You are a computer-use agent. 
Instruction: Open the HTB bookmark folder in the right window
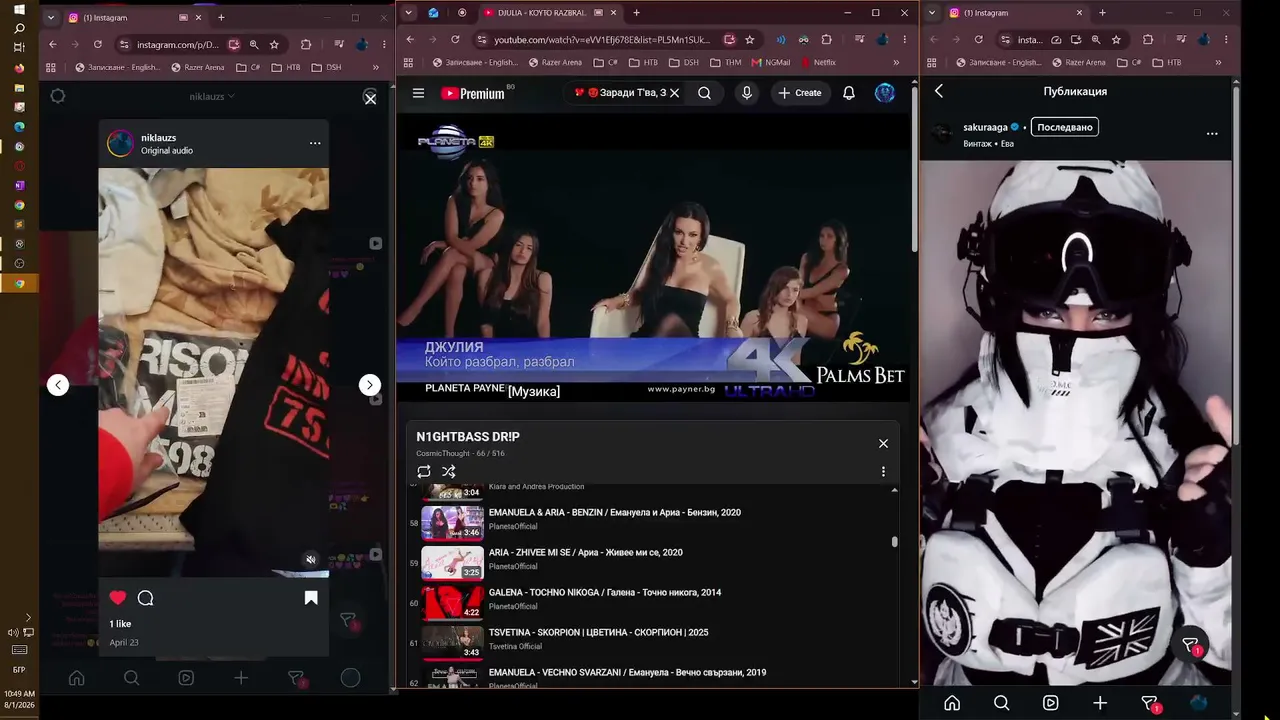(x=1167, y=62)
